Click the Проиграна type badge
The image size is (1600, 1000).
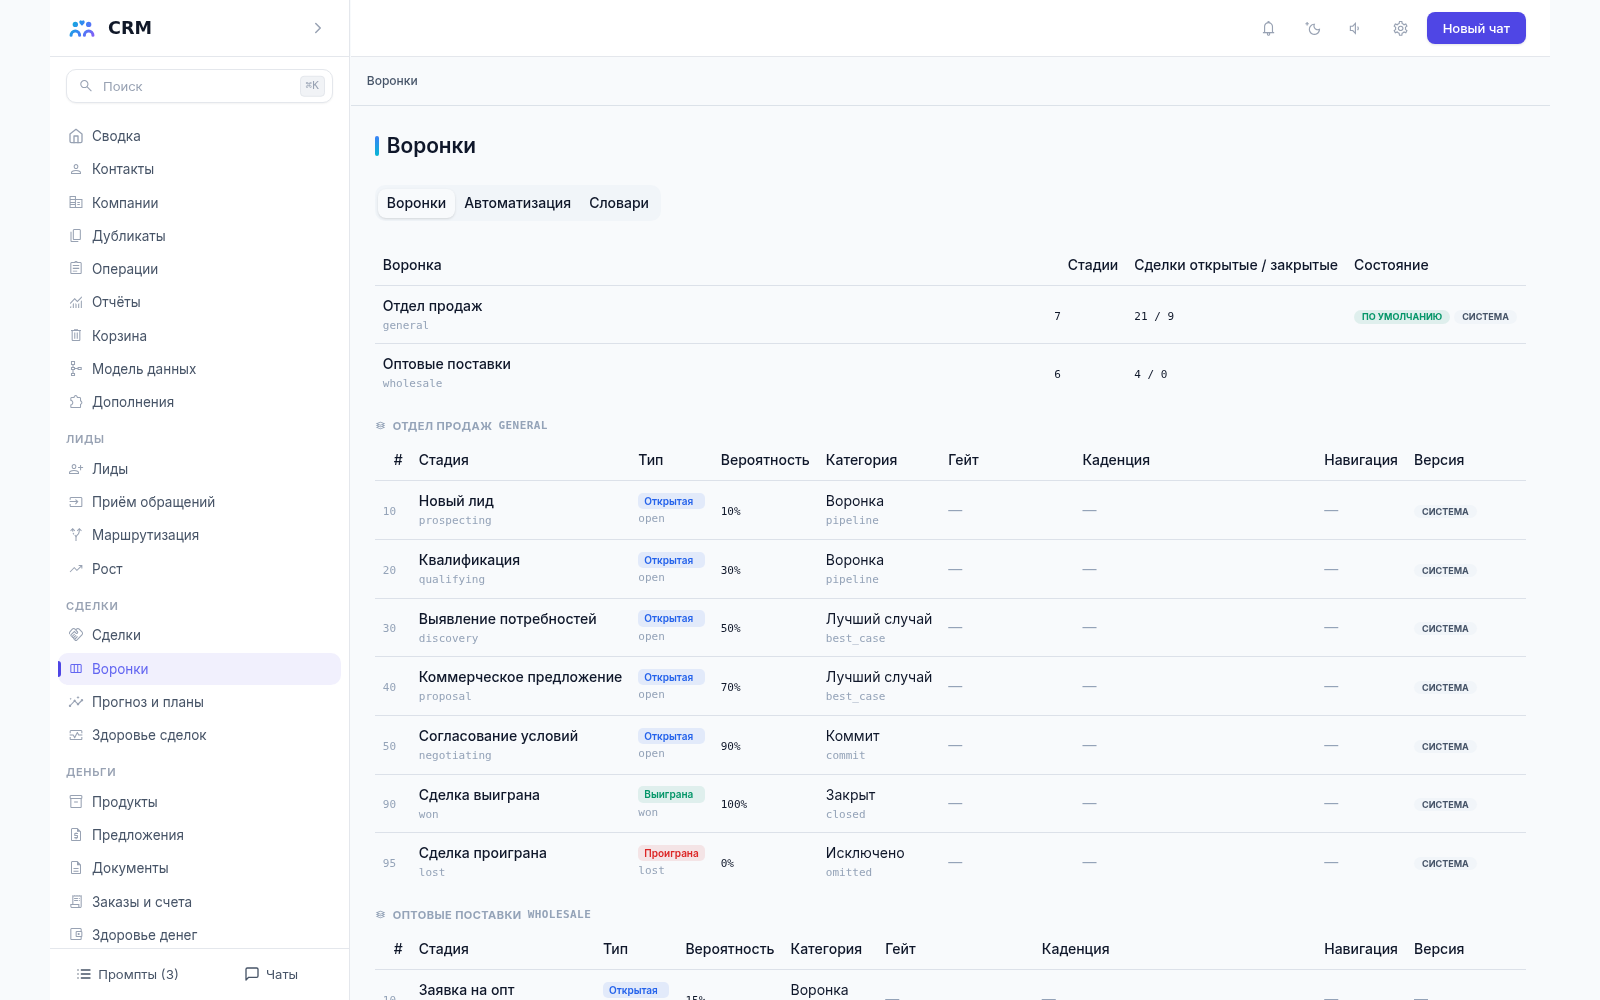pyautogui.click(x=671, y=853)
